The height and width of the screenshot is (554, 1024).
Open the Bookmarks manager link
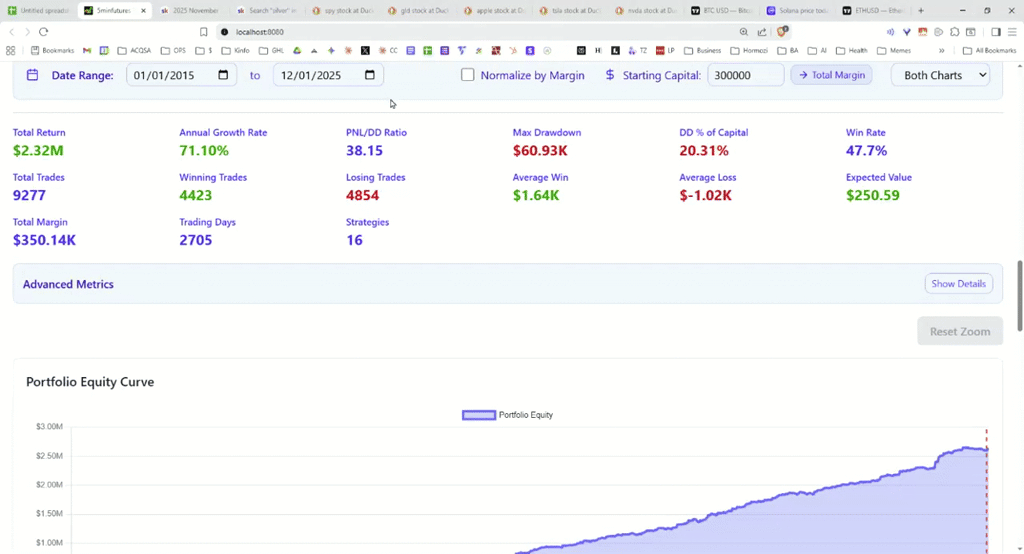pyautogui.click(x=52, y=50)
